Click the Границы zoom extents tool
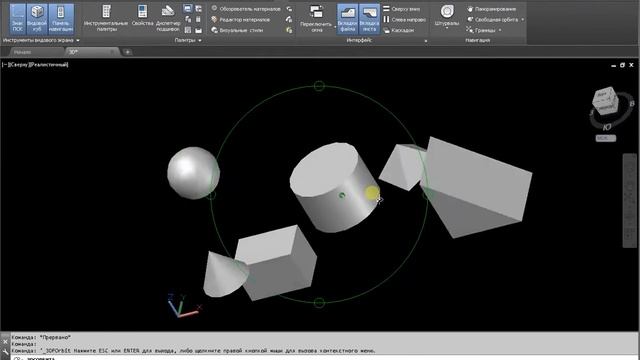 [481, 30]
